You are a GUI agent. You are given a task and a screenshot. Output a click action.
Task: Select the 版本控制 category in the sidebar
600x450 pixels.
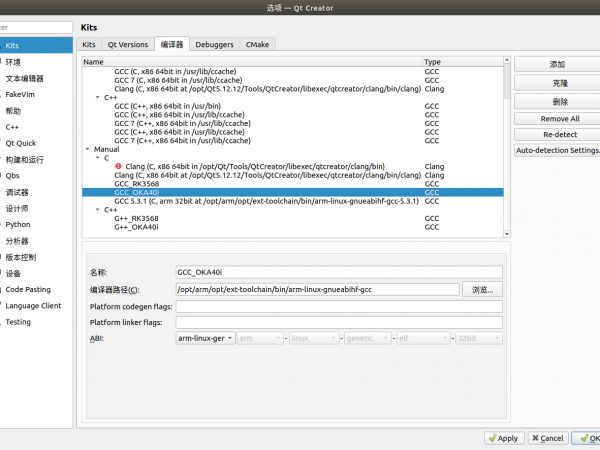[x=21, y=257]
